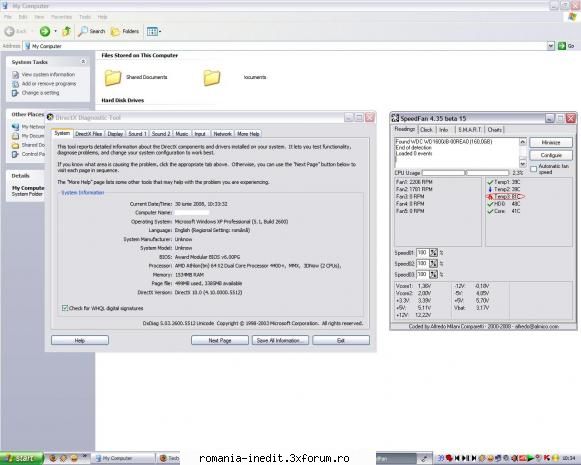This screenshot has height=465, width=581.
Task: Click the first CPU Usage bar
Action: [x=443, y=173]
